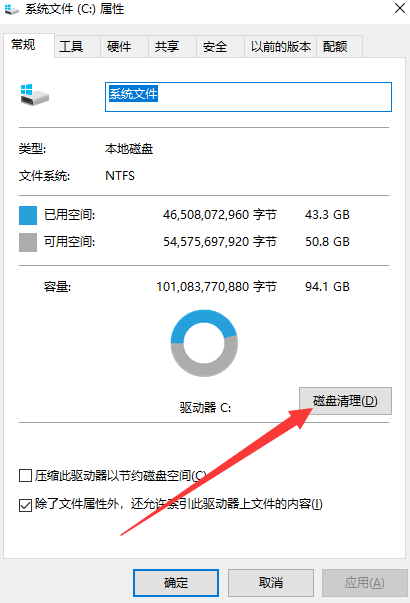Click the title bar drive icon
The width and height of the screenshot is (410, 603).
tap(12, 9)
